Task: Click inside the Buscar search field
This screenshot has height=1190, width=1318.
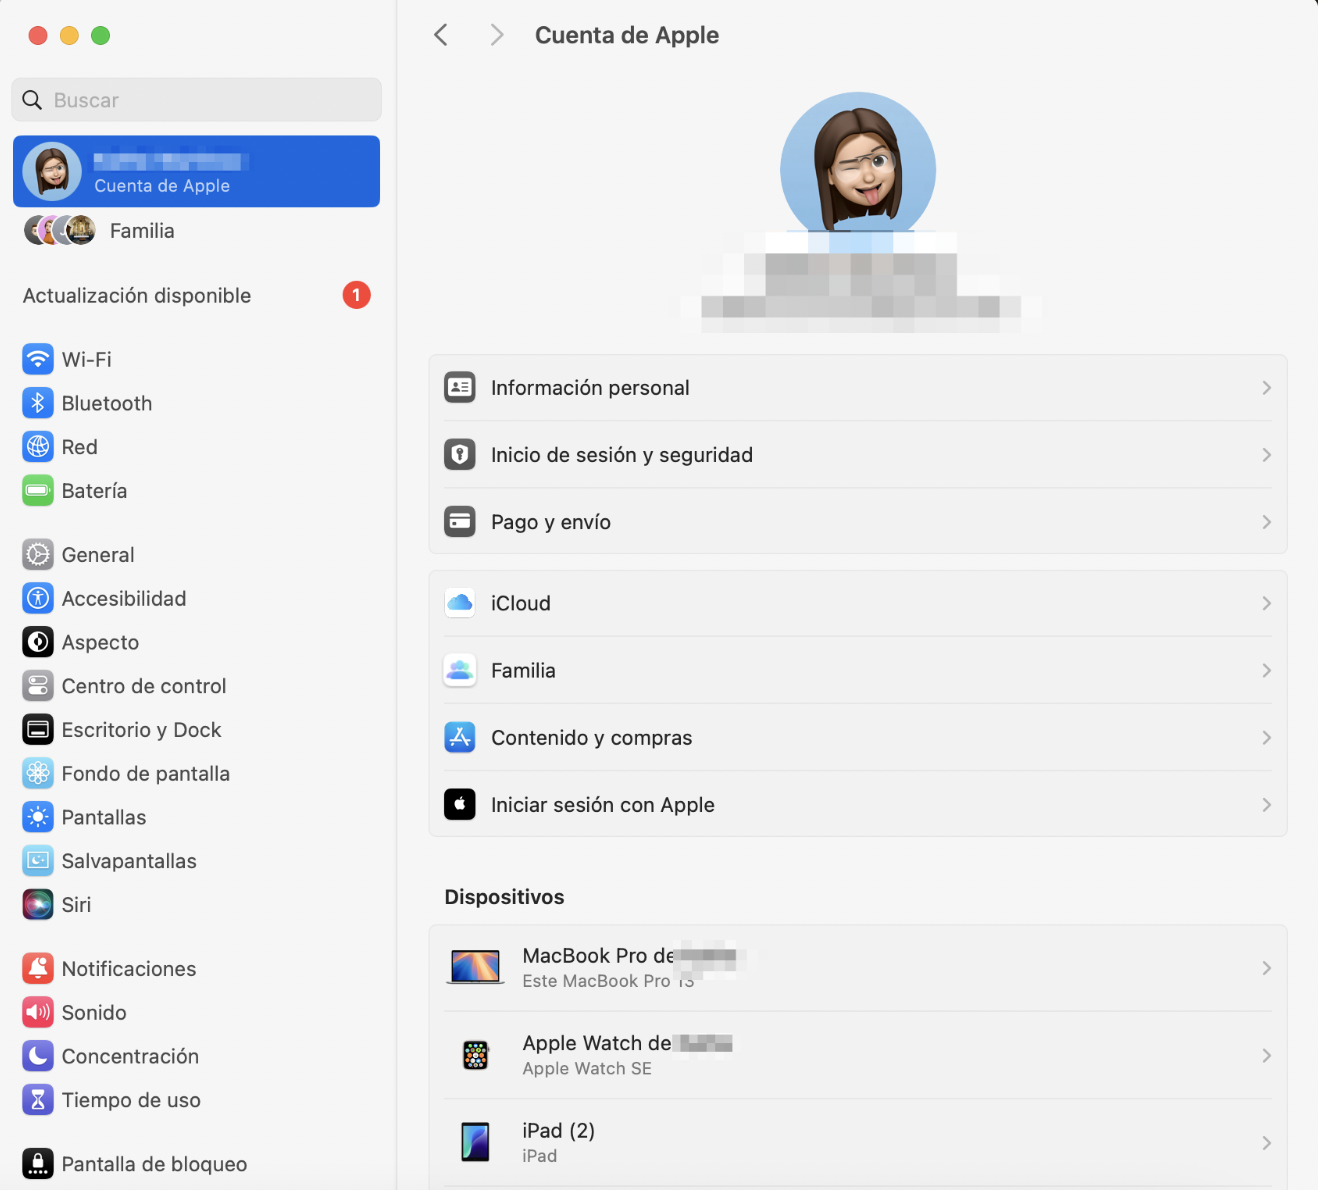Action: (196, 100)
